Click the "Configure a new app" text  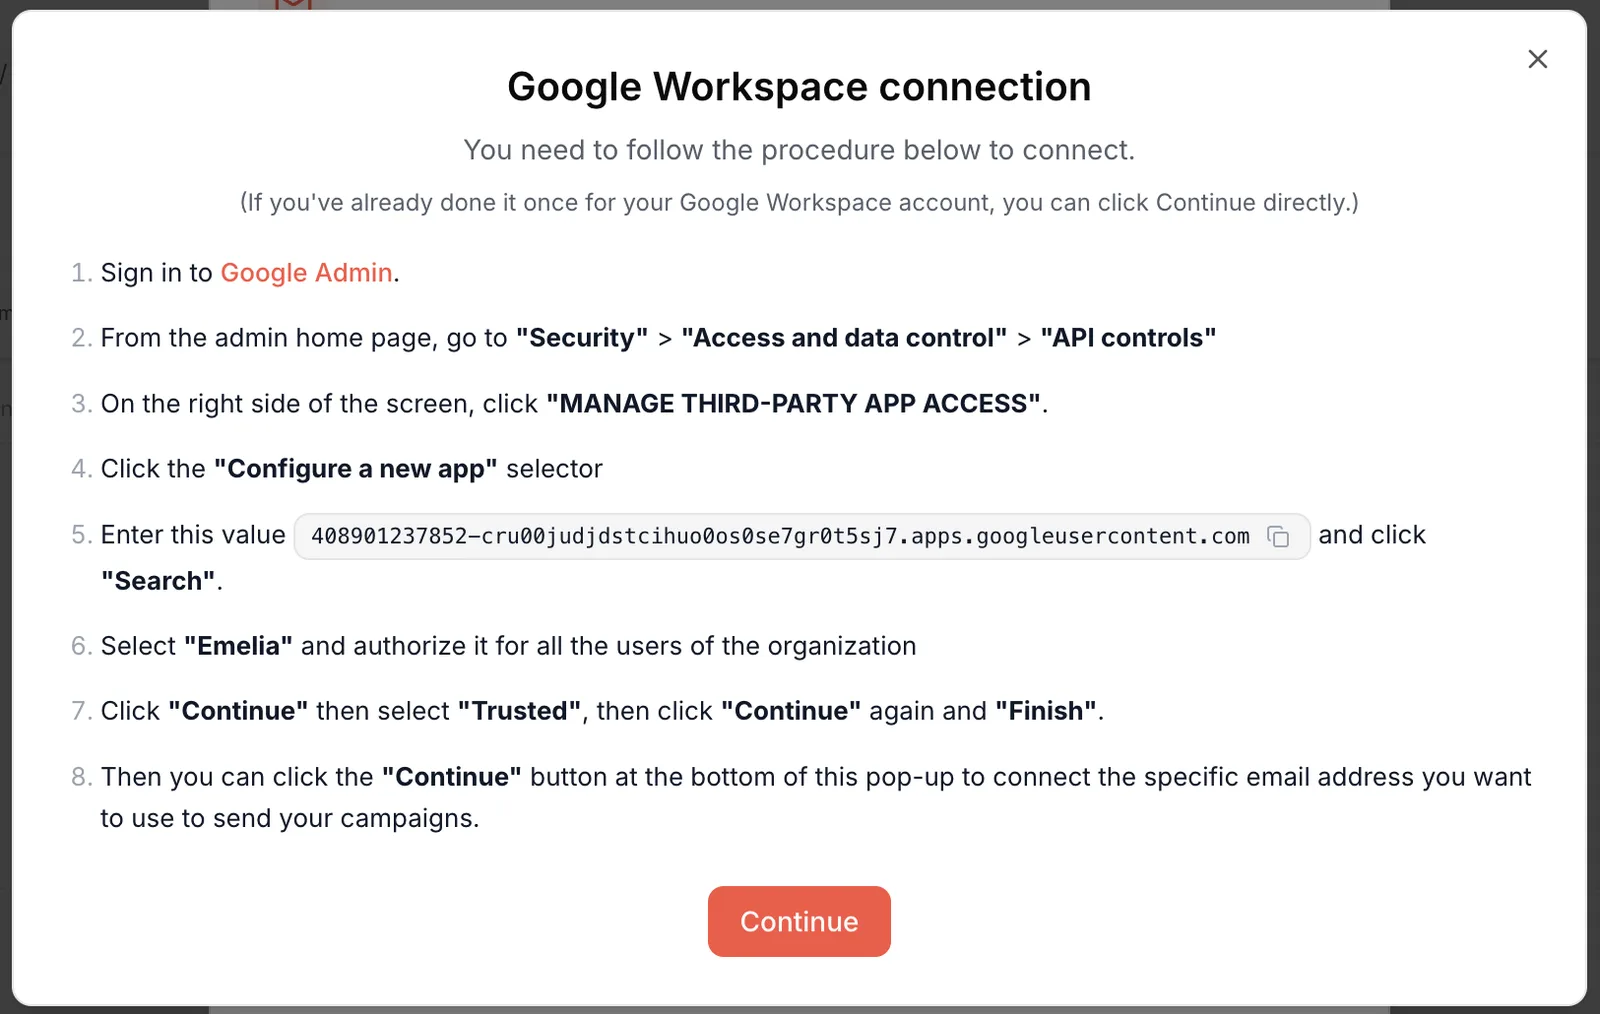[x=356, y=469]
